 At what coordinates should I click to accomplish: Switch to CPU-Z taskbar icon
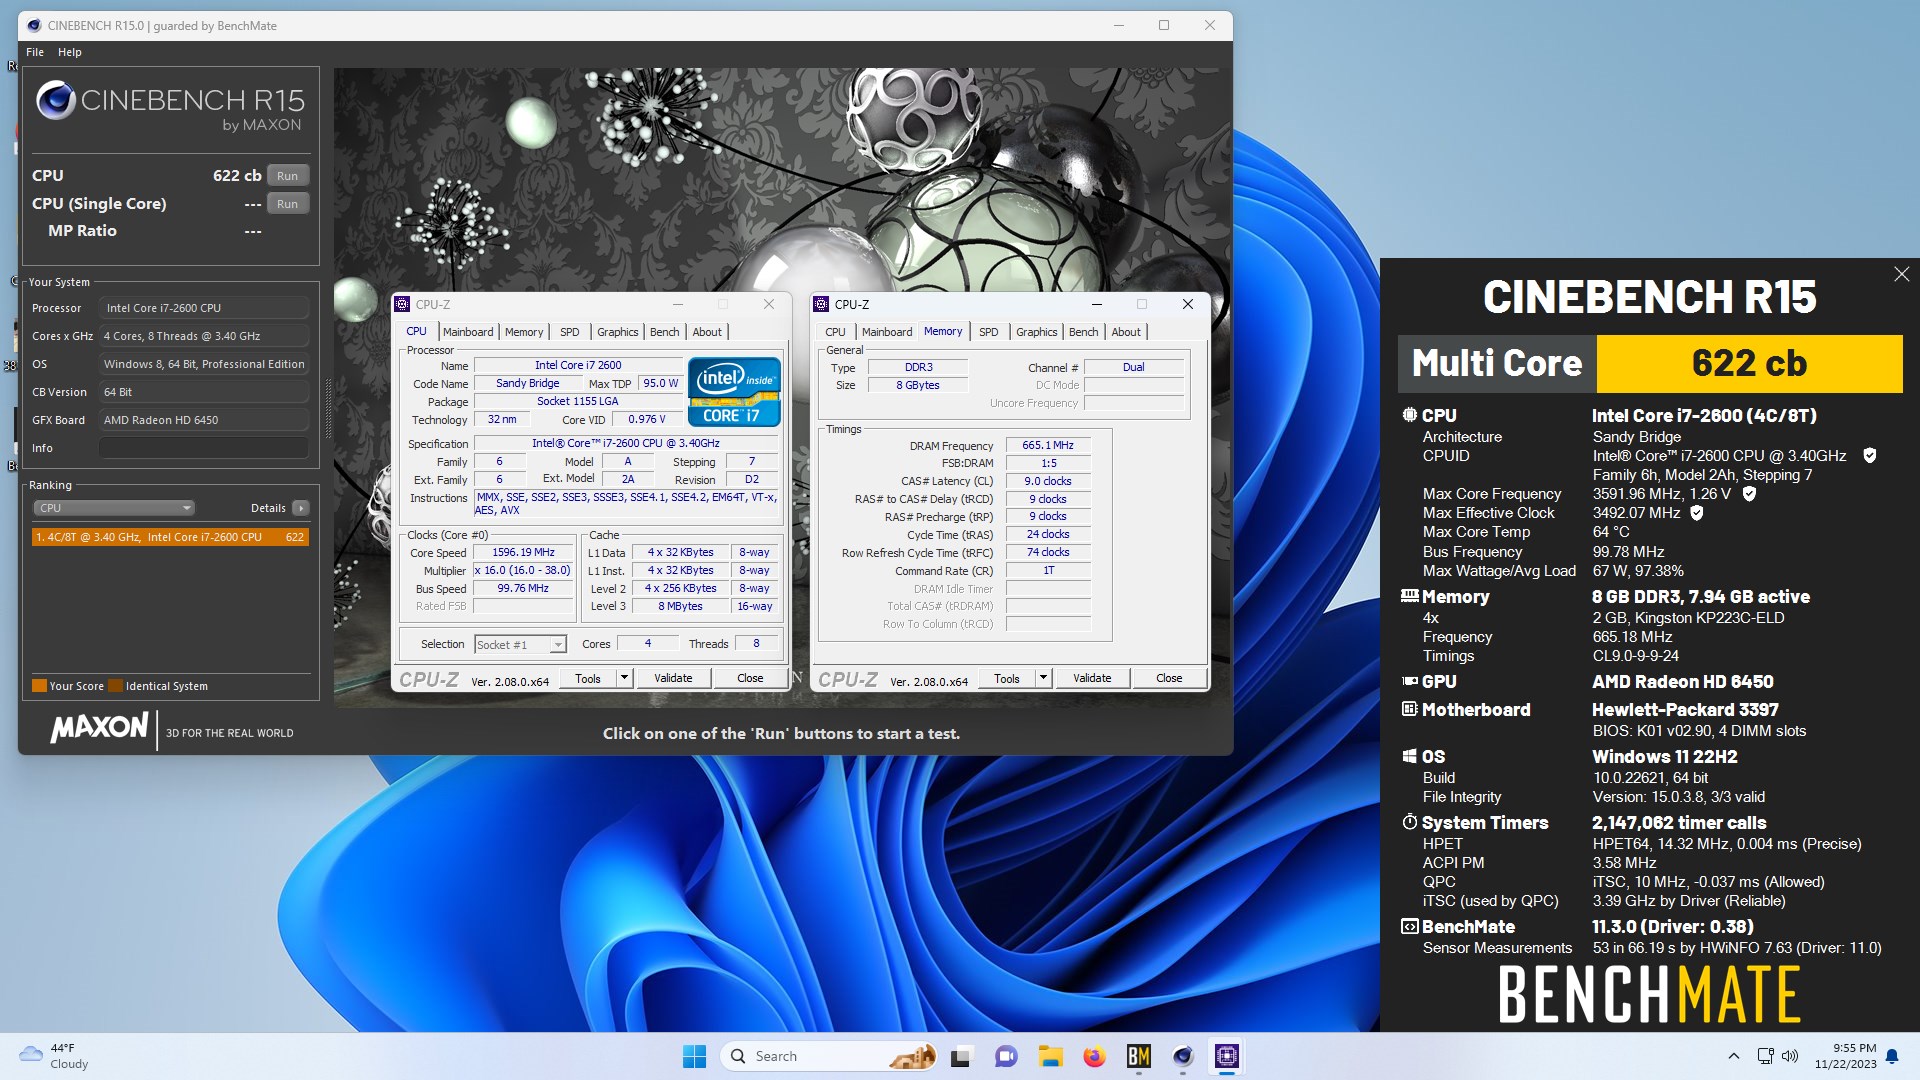coord(1227,1056)
